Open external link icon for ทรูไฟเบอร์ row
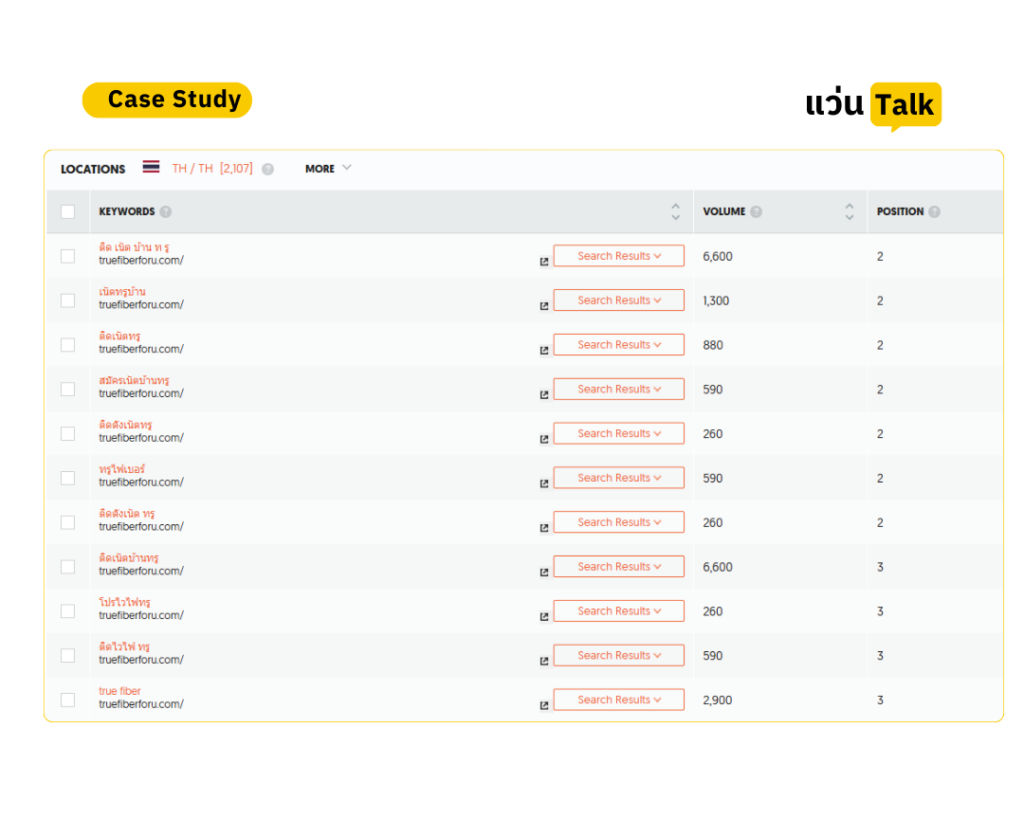The width and height of the screenshot is (1024, 819). click(544, 484)
